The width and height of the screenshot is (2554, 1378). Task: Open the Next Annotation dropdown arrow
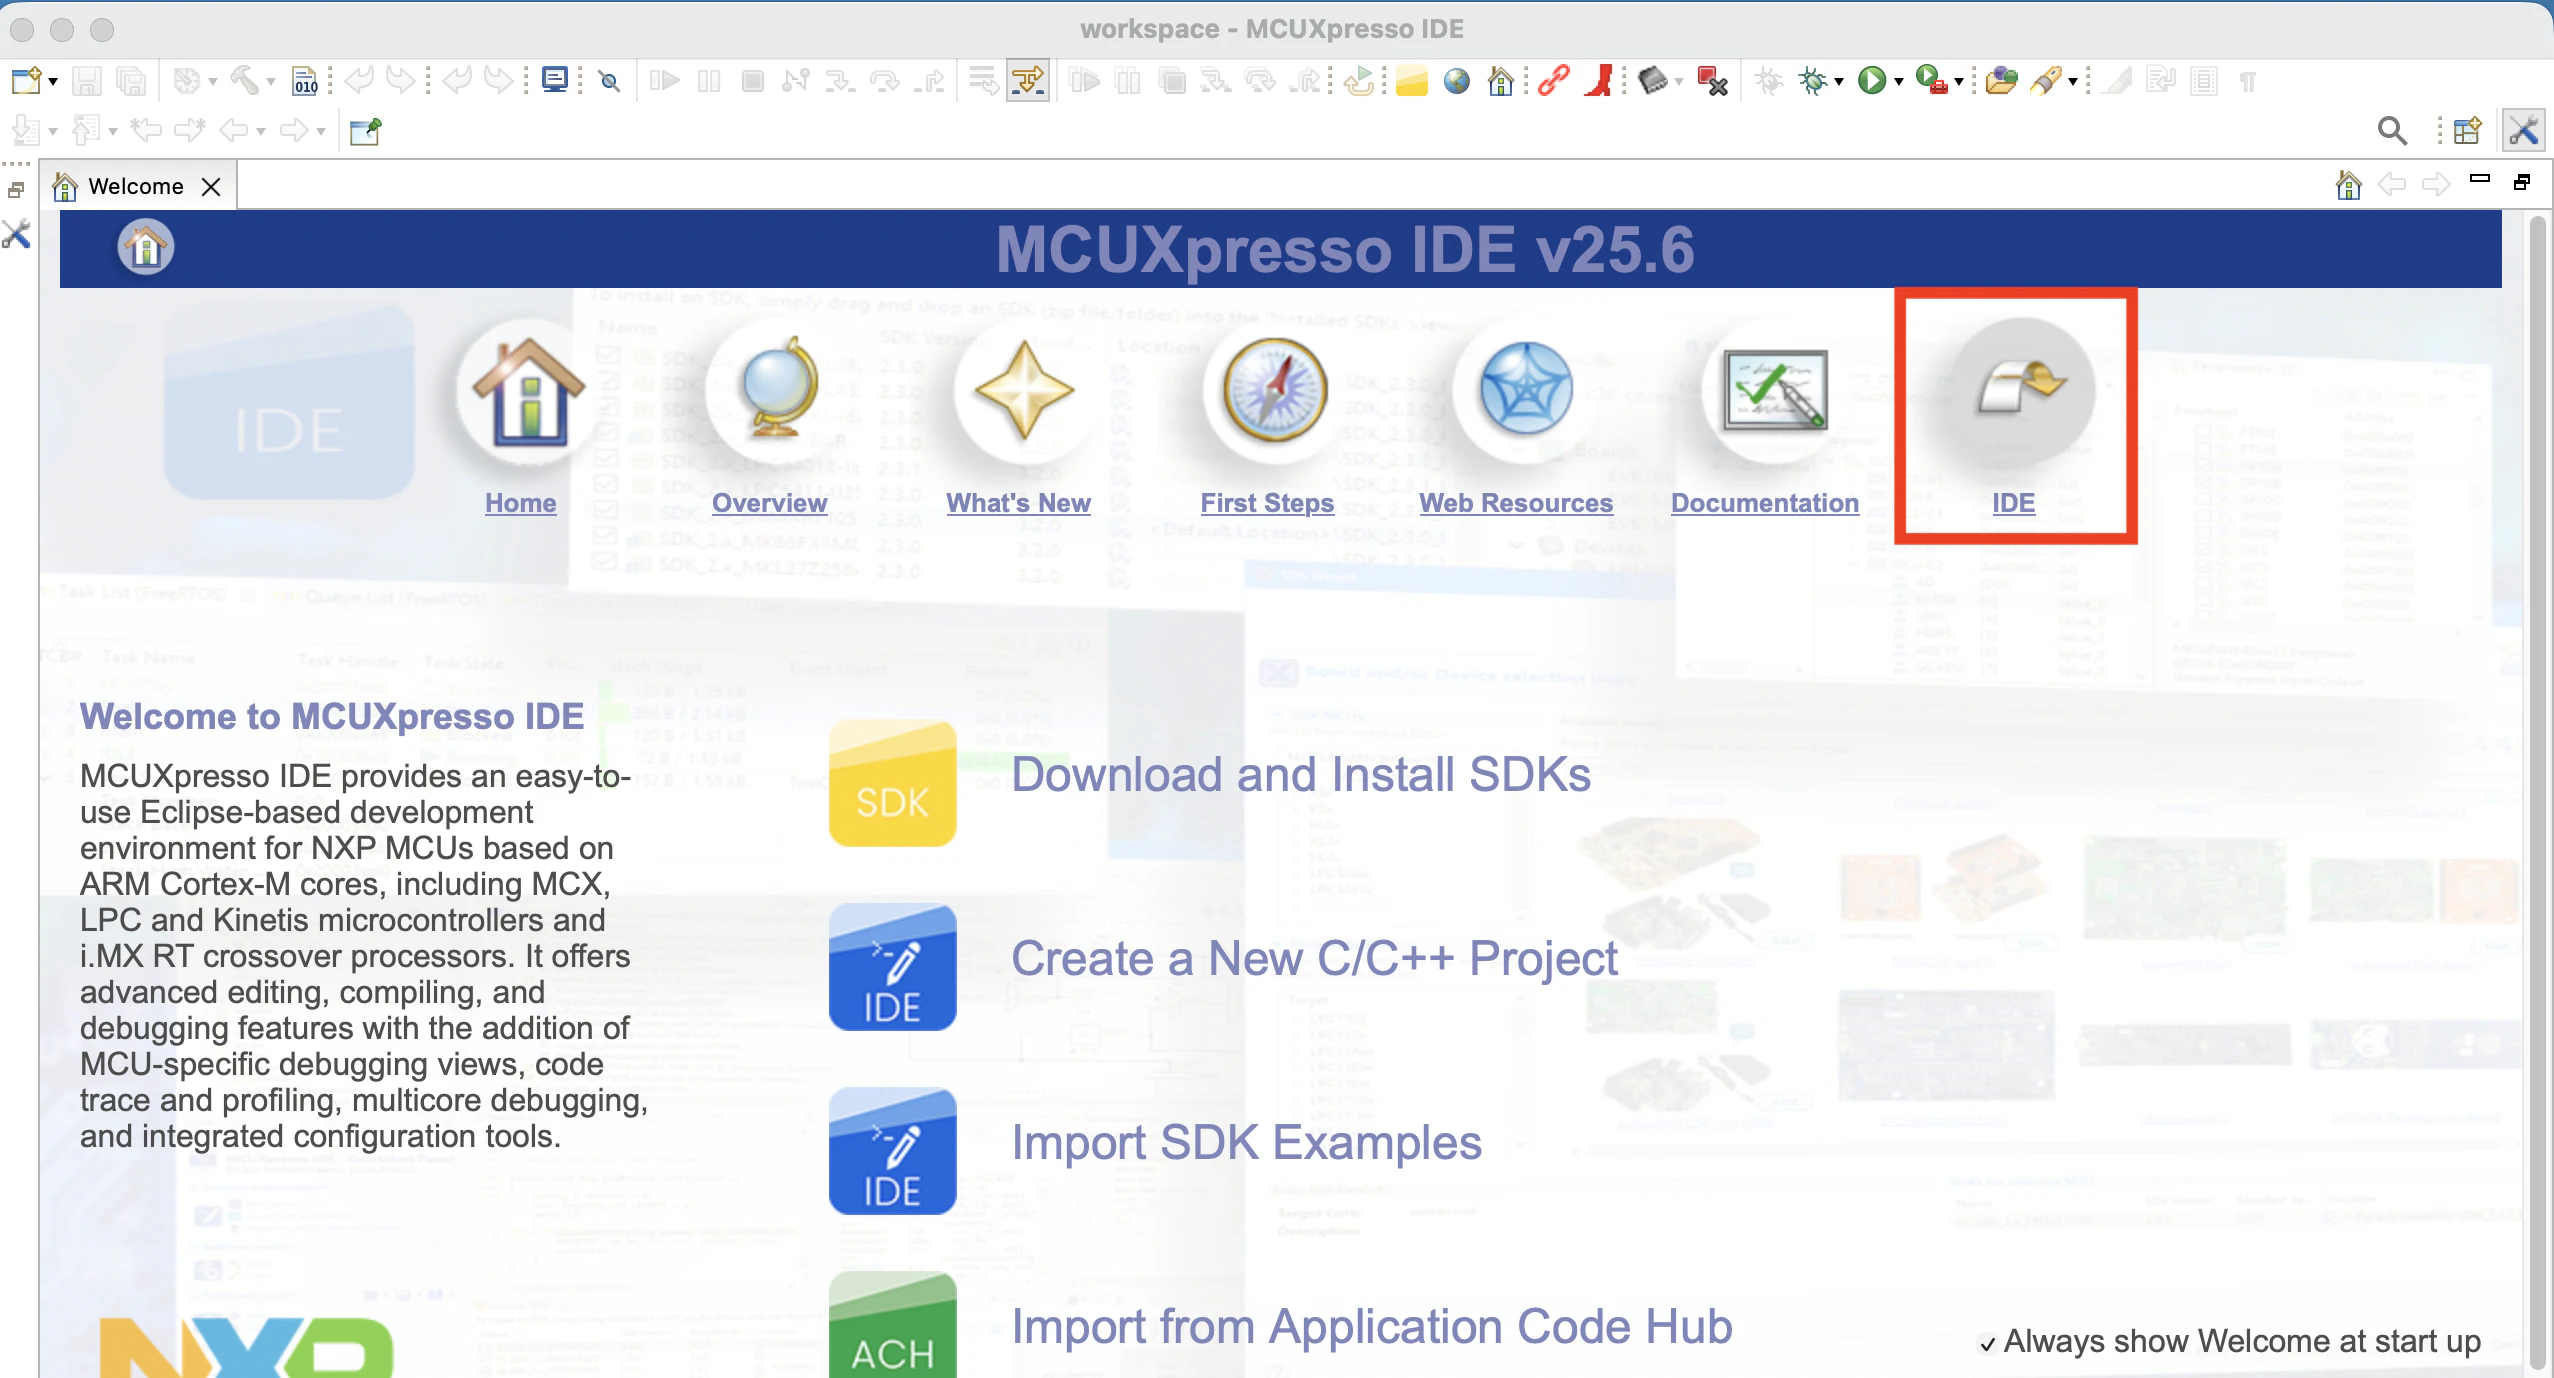click(x=53, y=131)
